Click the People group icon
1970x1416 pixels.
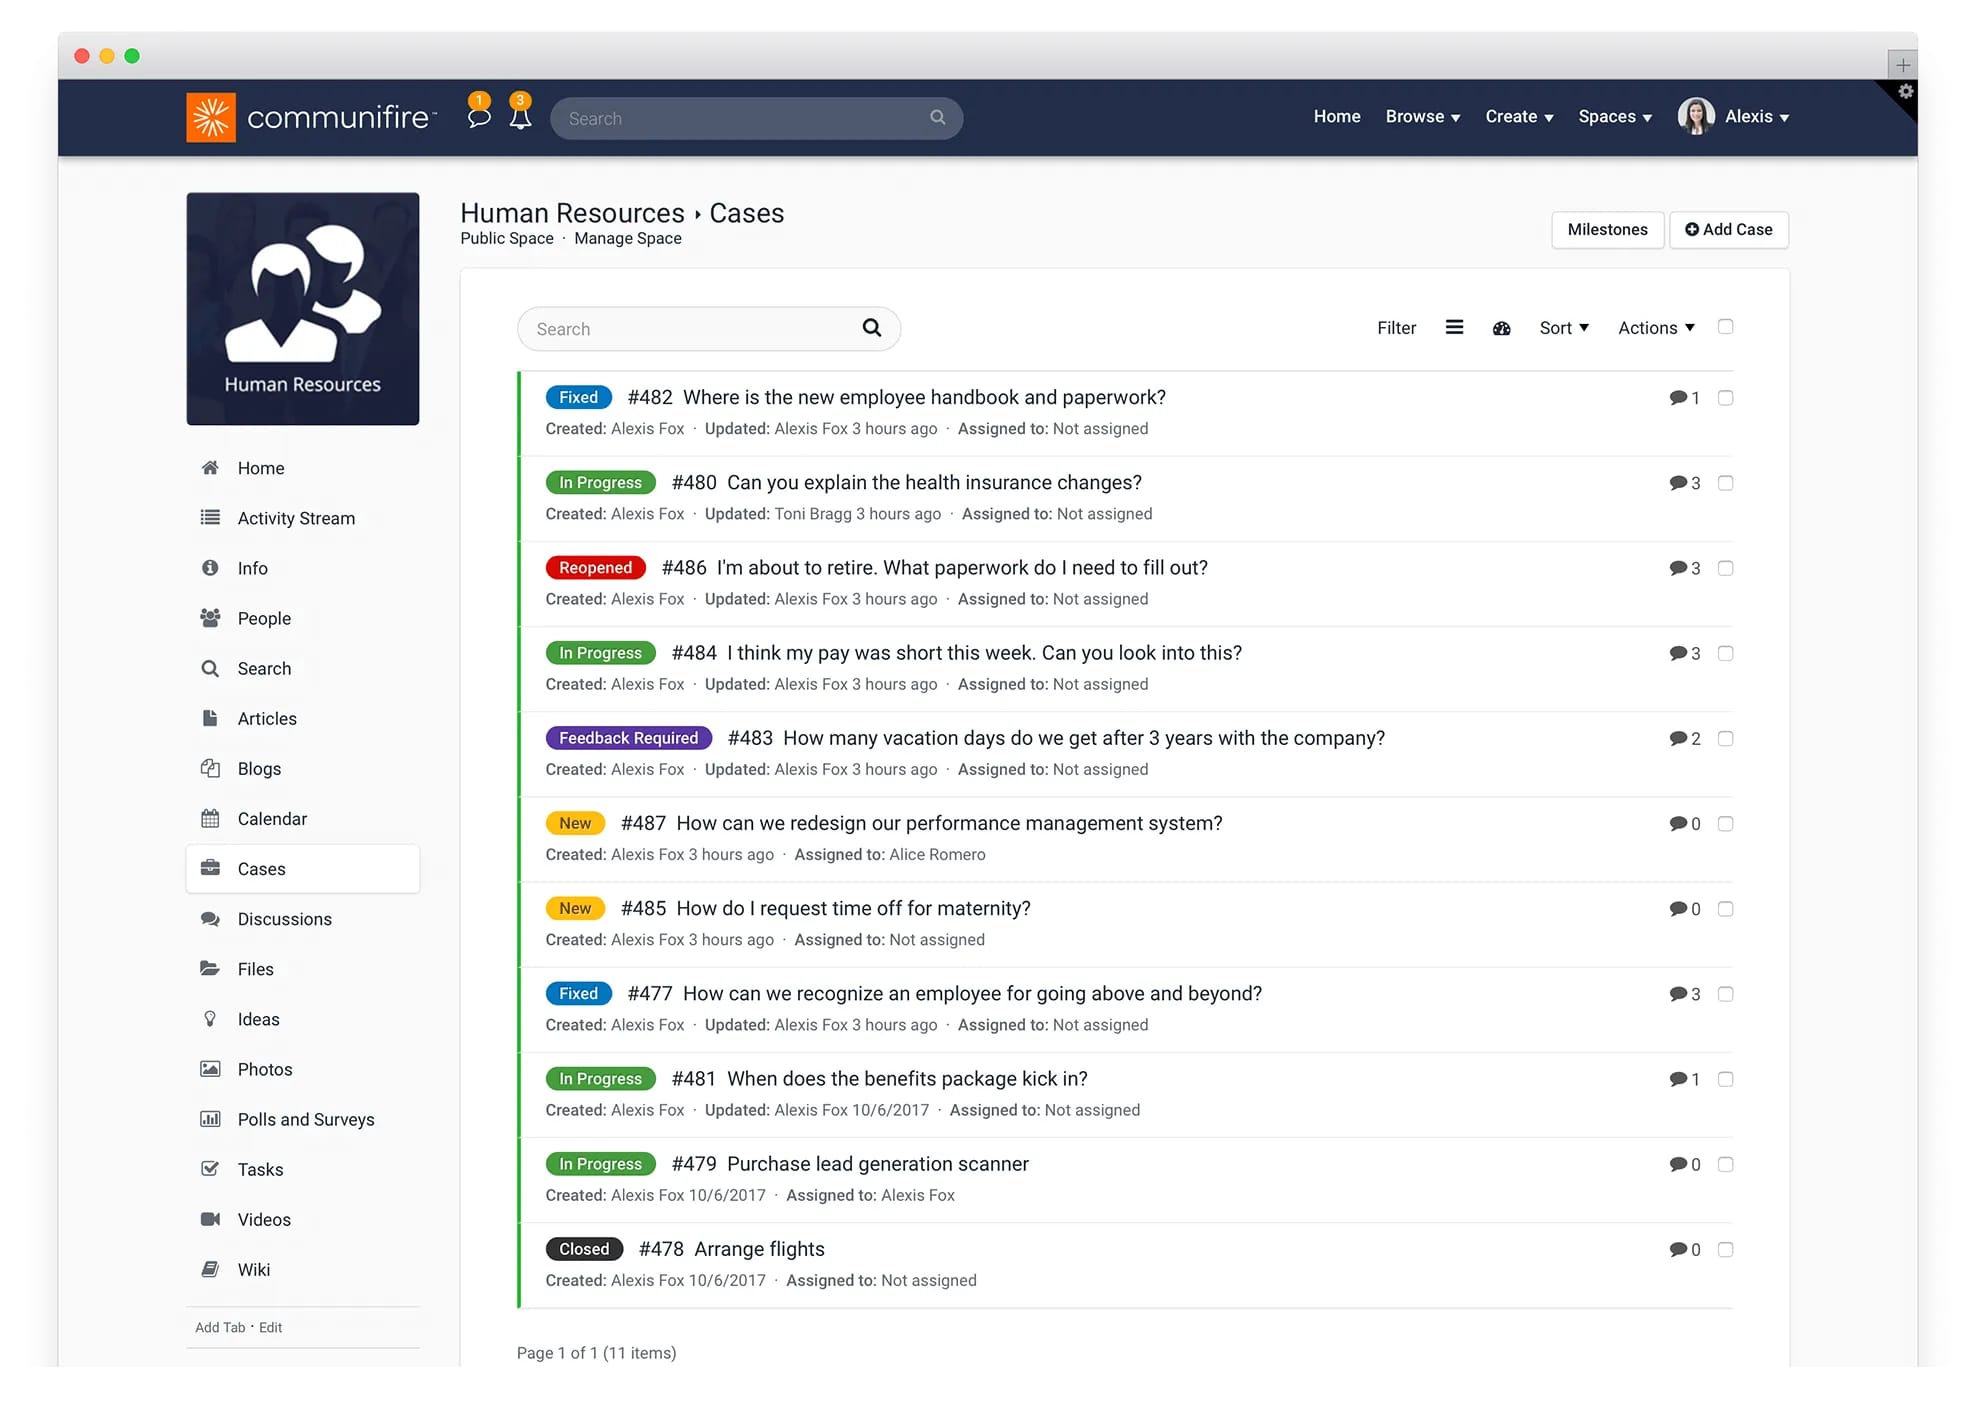(210, 618)
